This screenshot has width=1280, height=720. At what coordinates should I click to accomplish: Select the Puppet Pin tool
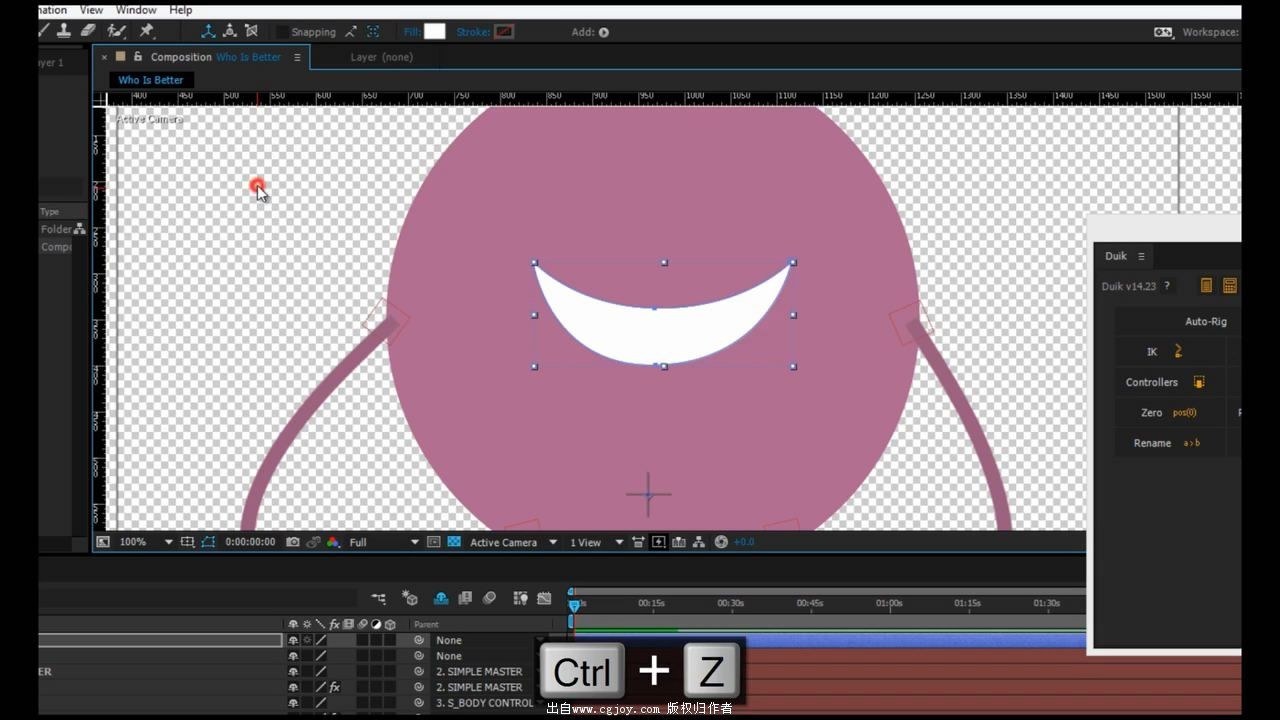click(147, 31)
